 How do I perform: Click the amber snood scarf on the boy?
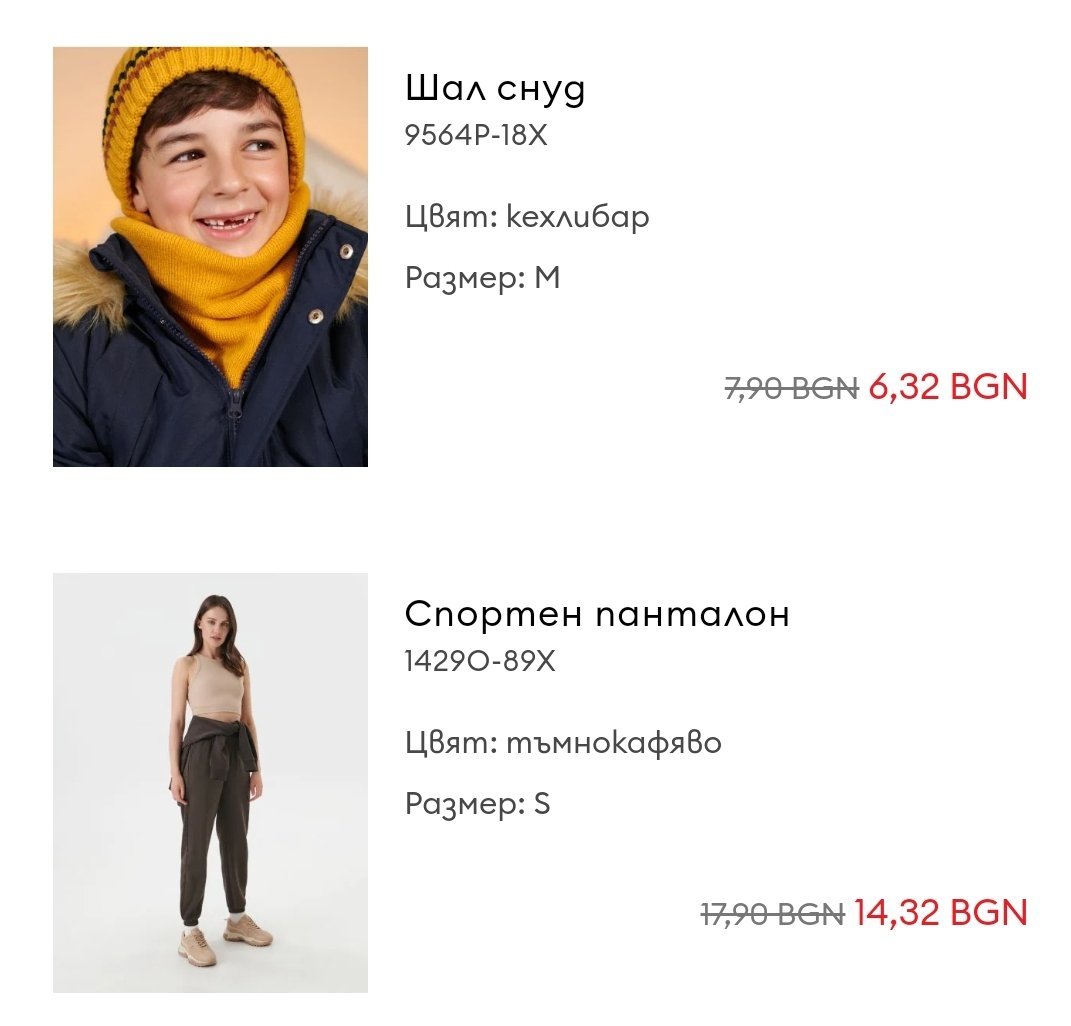click(225, 280)
